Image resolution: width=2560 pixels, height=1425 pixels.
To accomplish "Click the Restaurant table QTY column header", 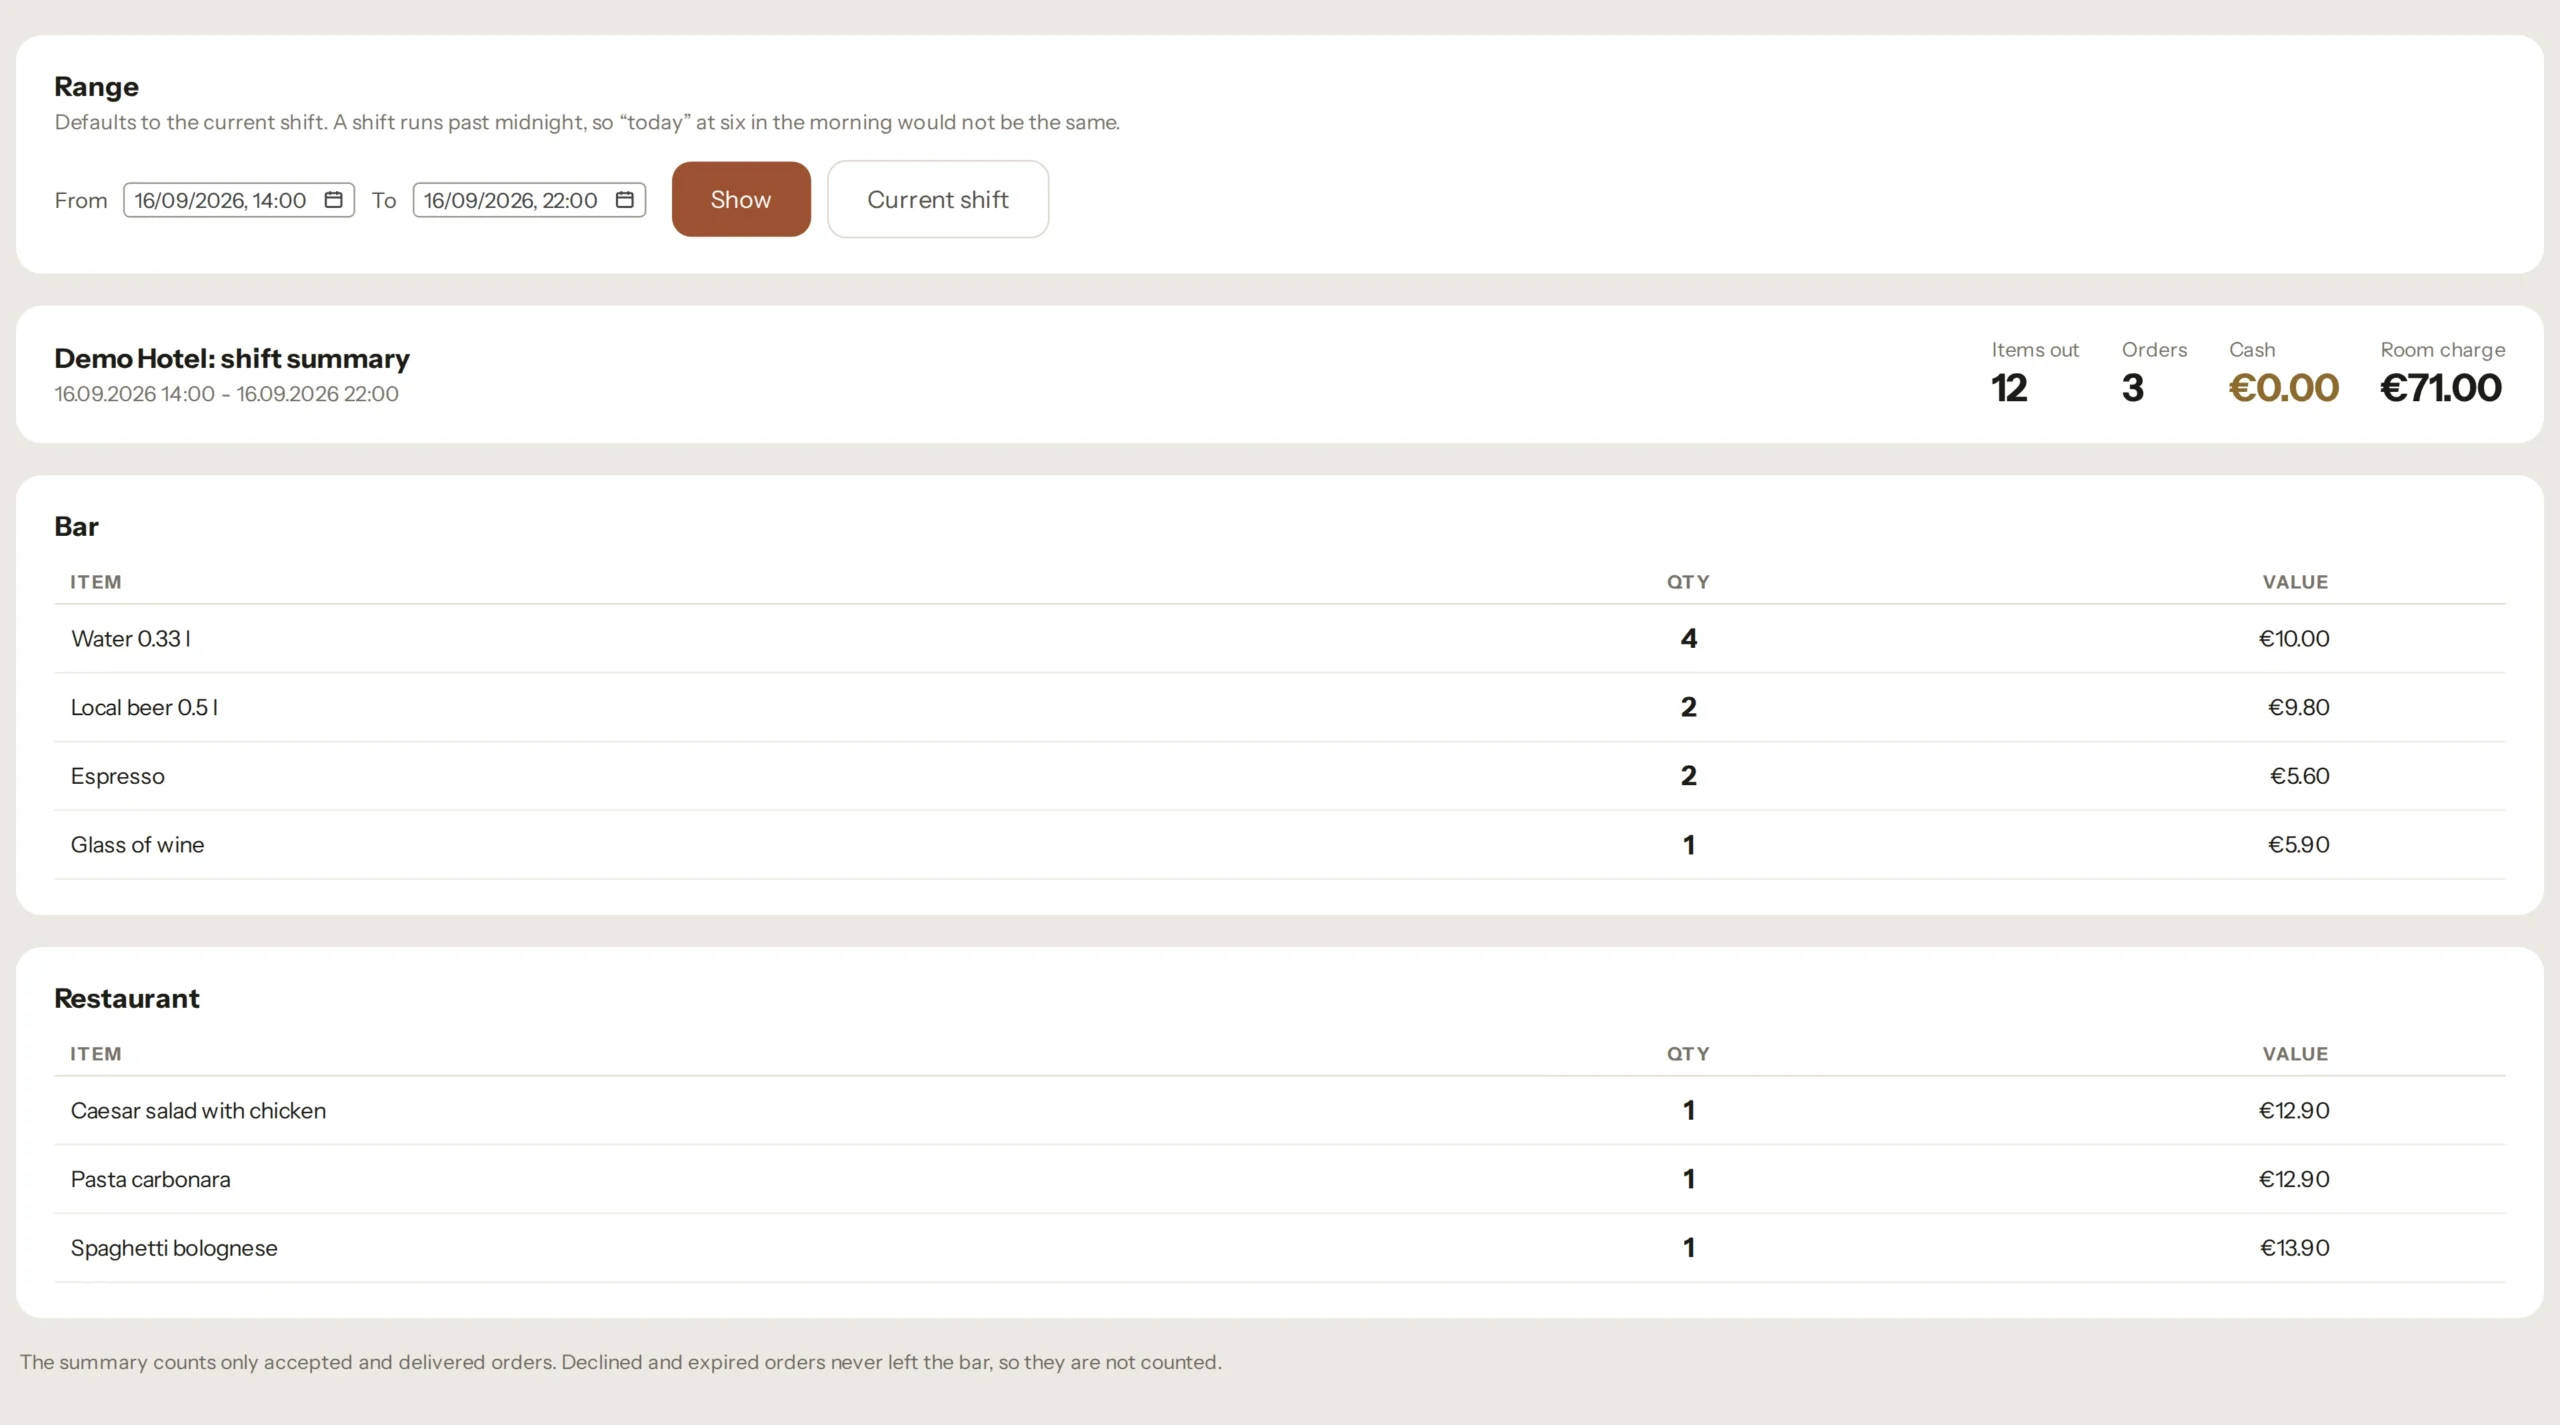I will coord(1688,1054).
